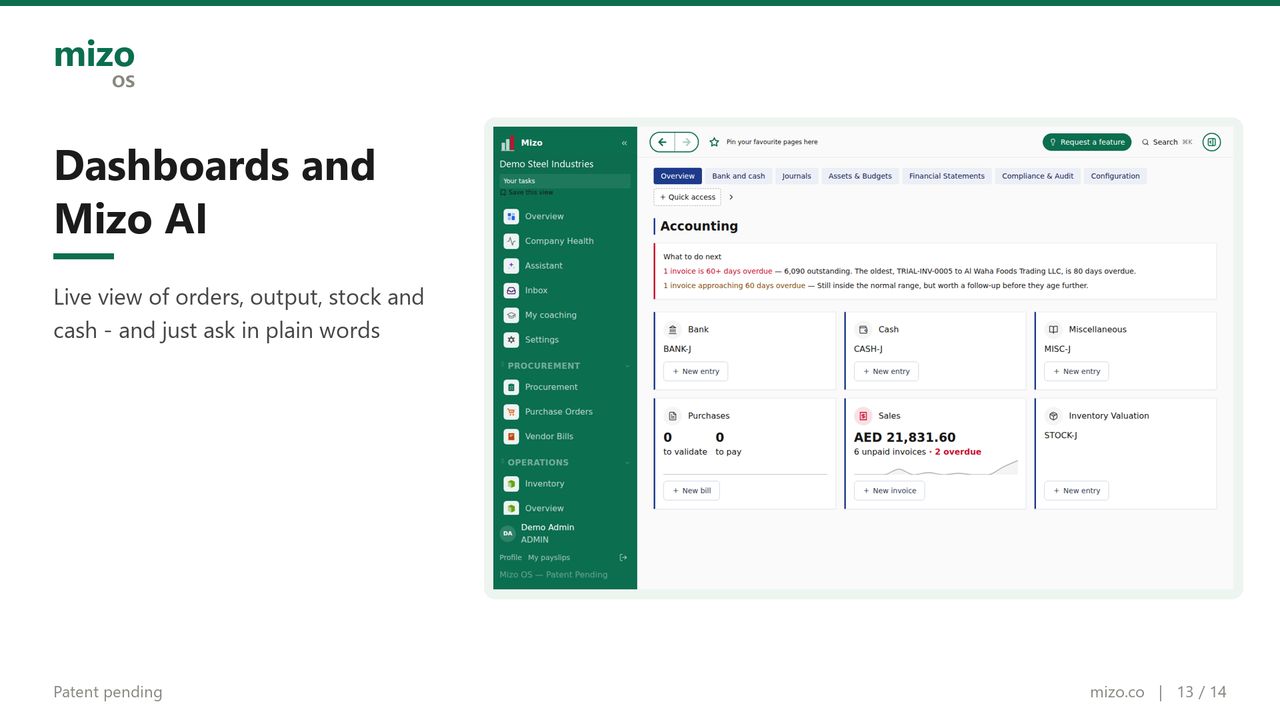Click New entry on the Bank card
The height and width of the screenshot is (720, 1280).
pos(696,371)
